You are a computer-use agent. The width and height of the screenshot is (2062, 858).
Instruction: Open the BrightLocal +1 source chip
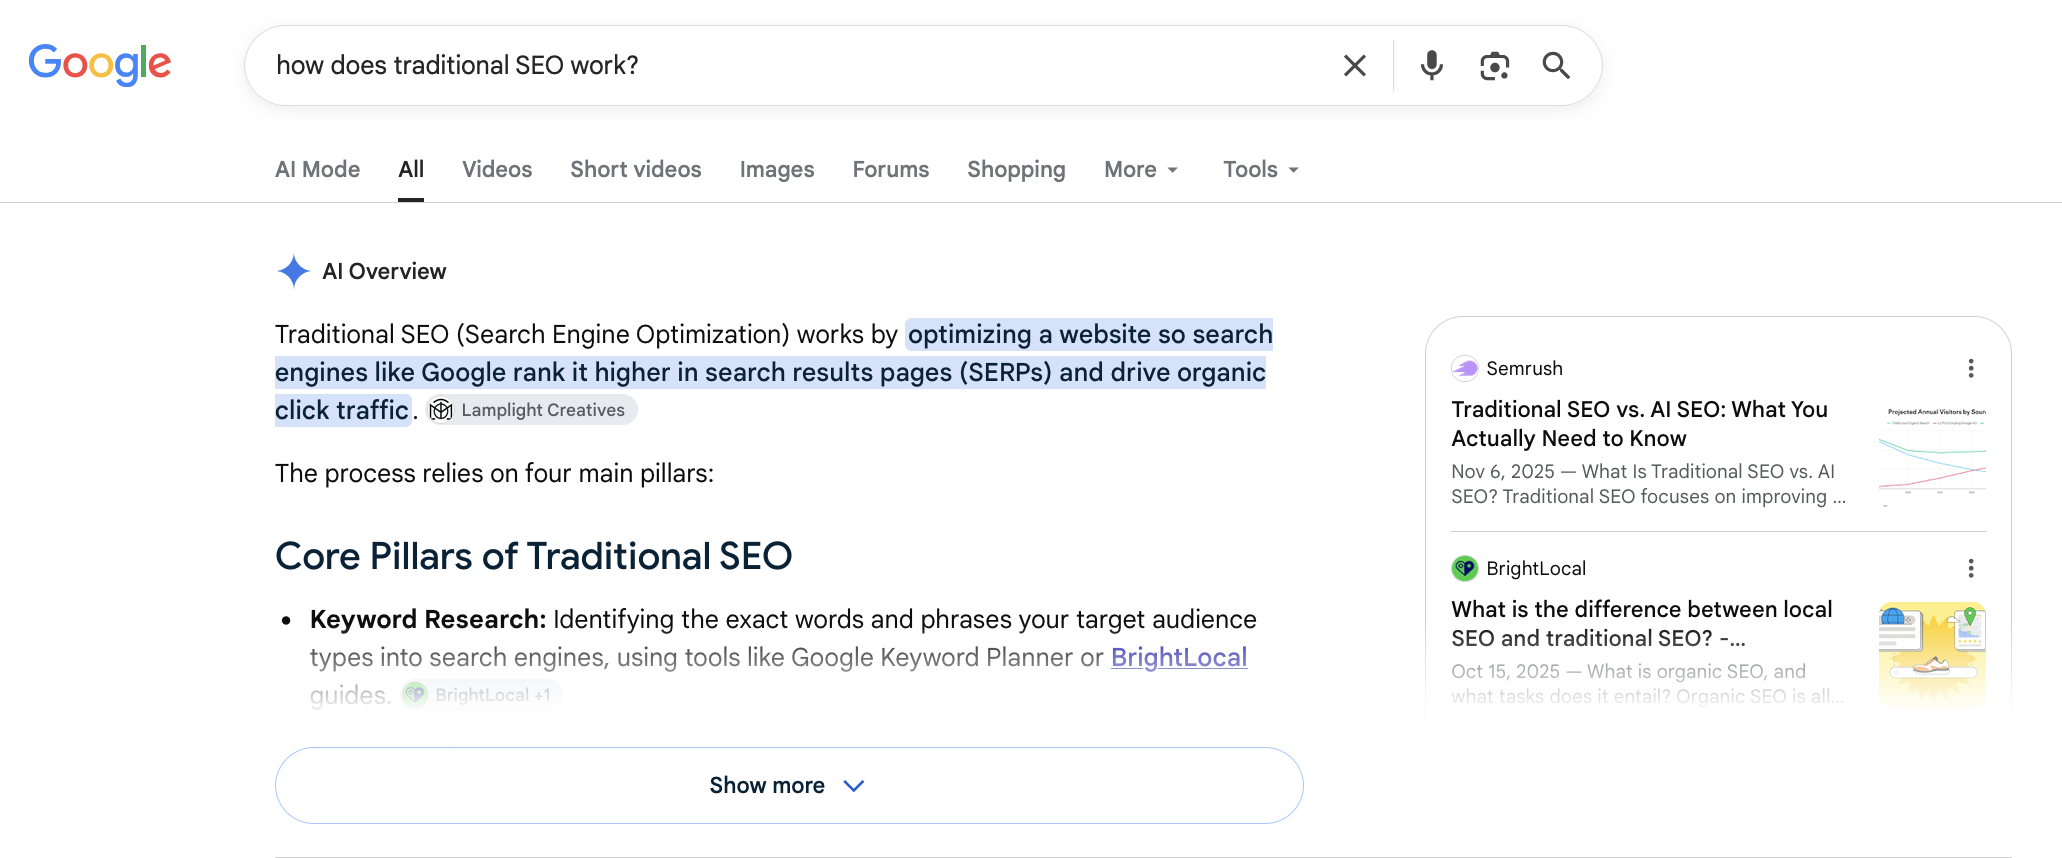(481, 694)
